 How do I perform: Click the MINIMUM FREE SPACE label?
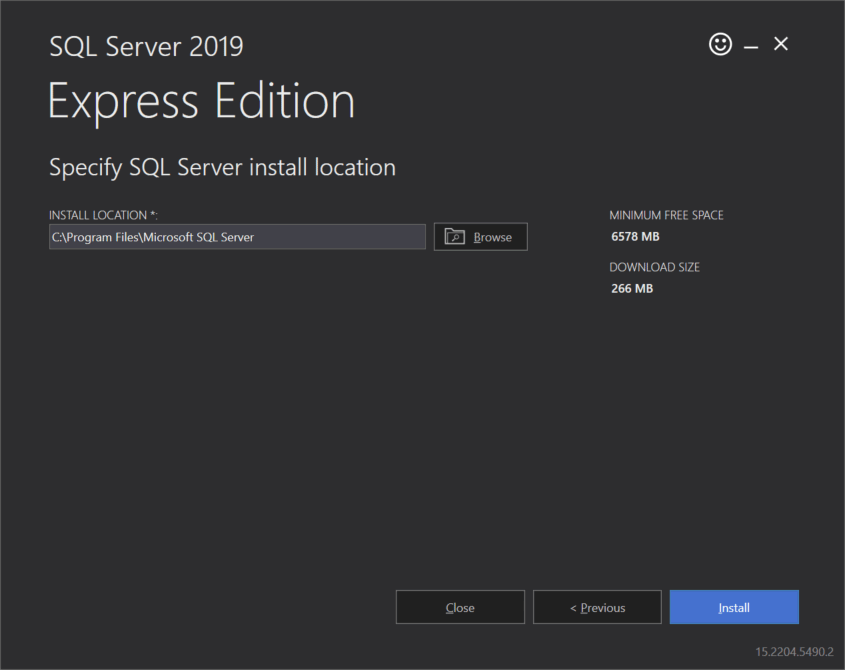666,215
